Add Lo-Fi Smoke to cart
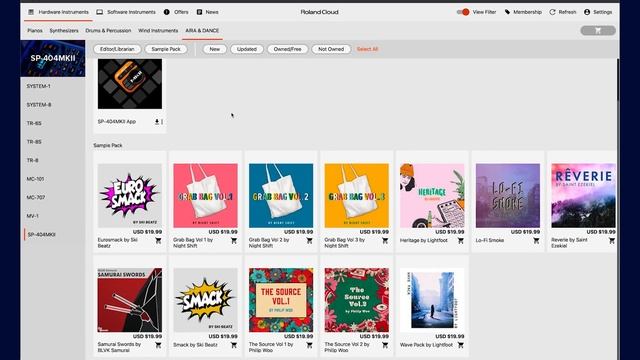The image size is (640, 360). point(536,241)
